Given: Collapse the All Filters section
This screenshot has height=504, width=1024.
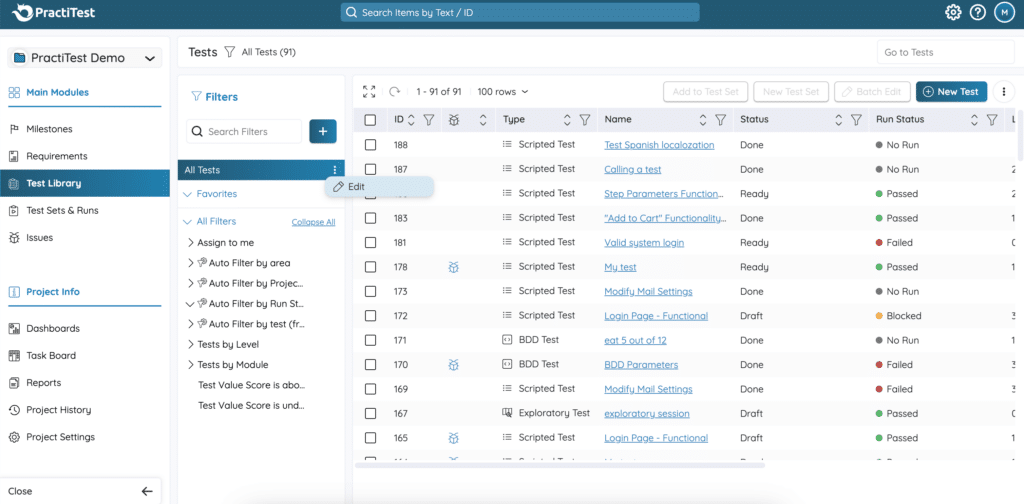Looking at the screenshot, I should [187, 221].
